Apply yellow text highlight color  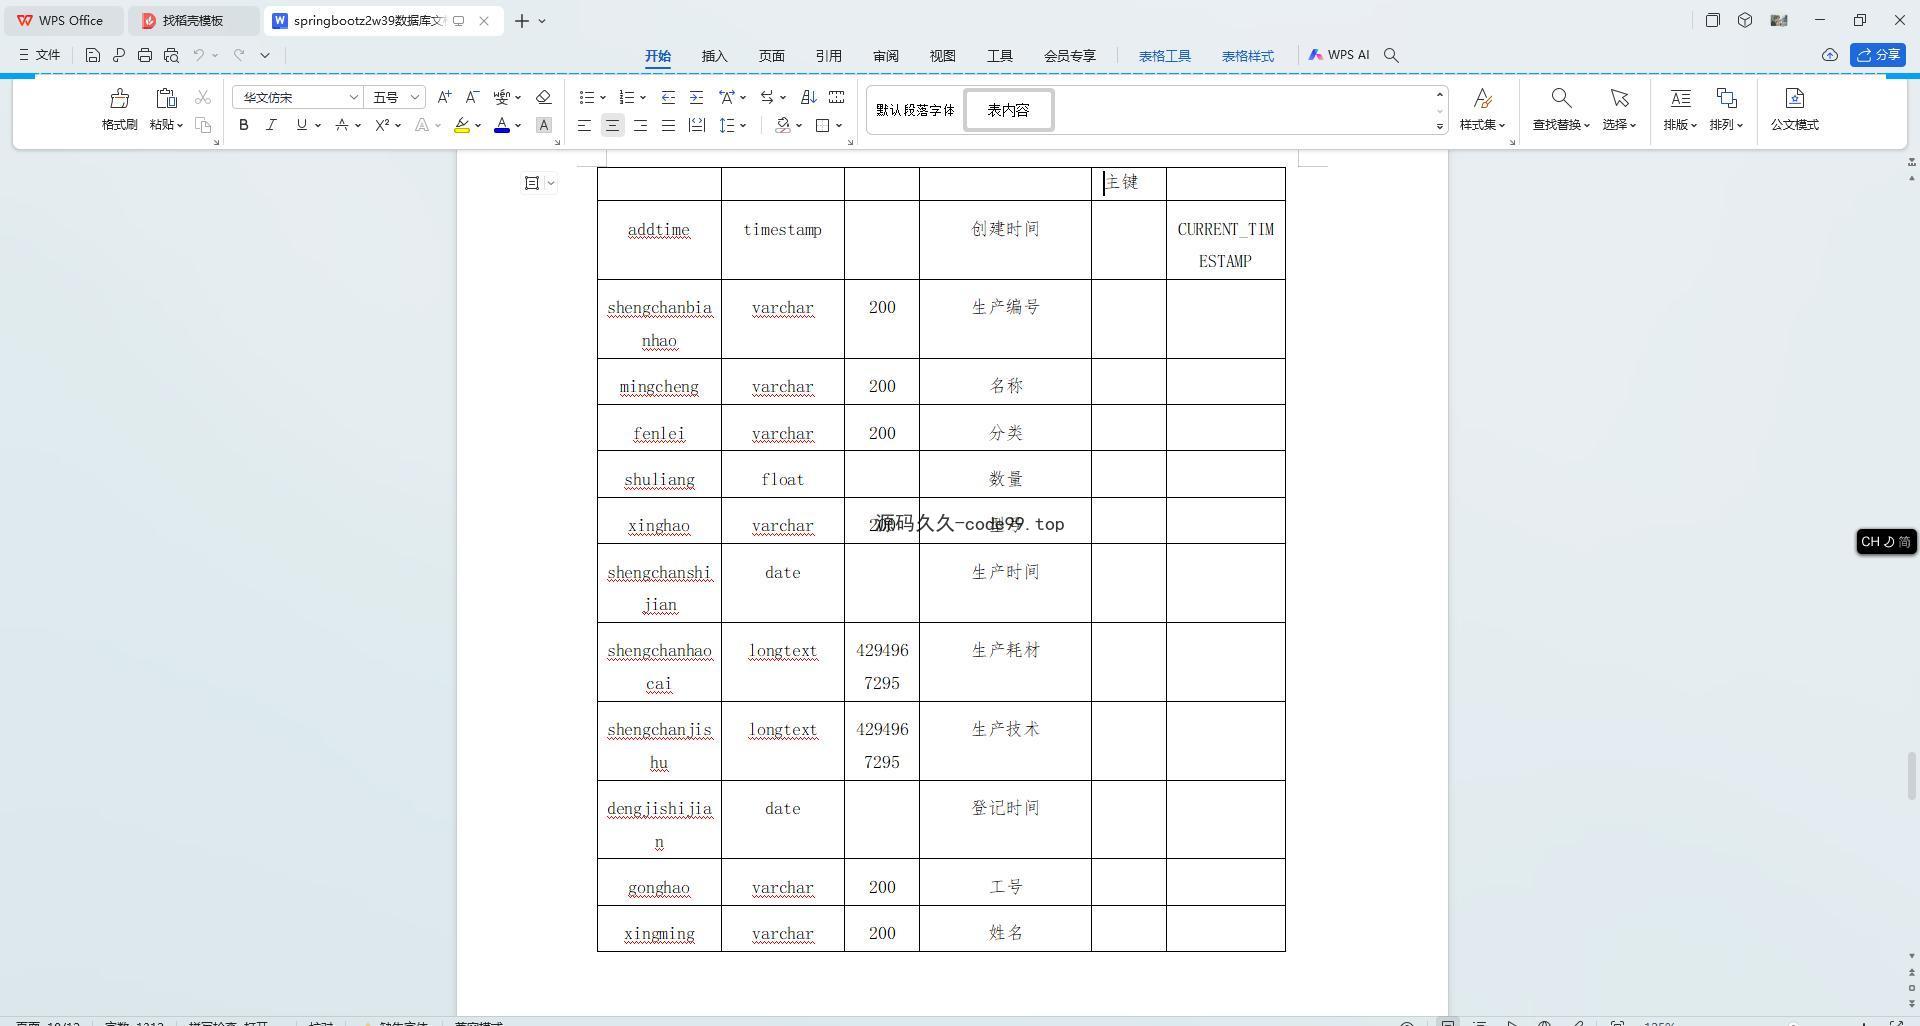tap(461, 125)
